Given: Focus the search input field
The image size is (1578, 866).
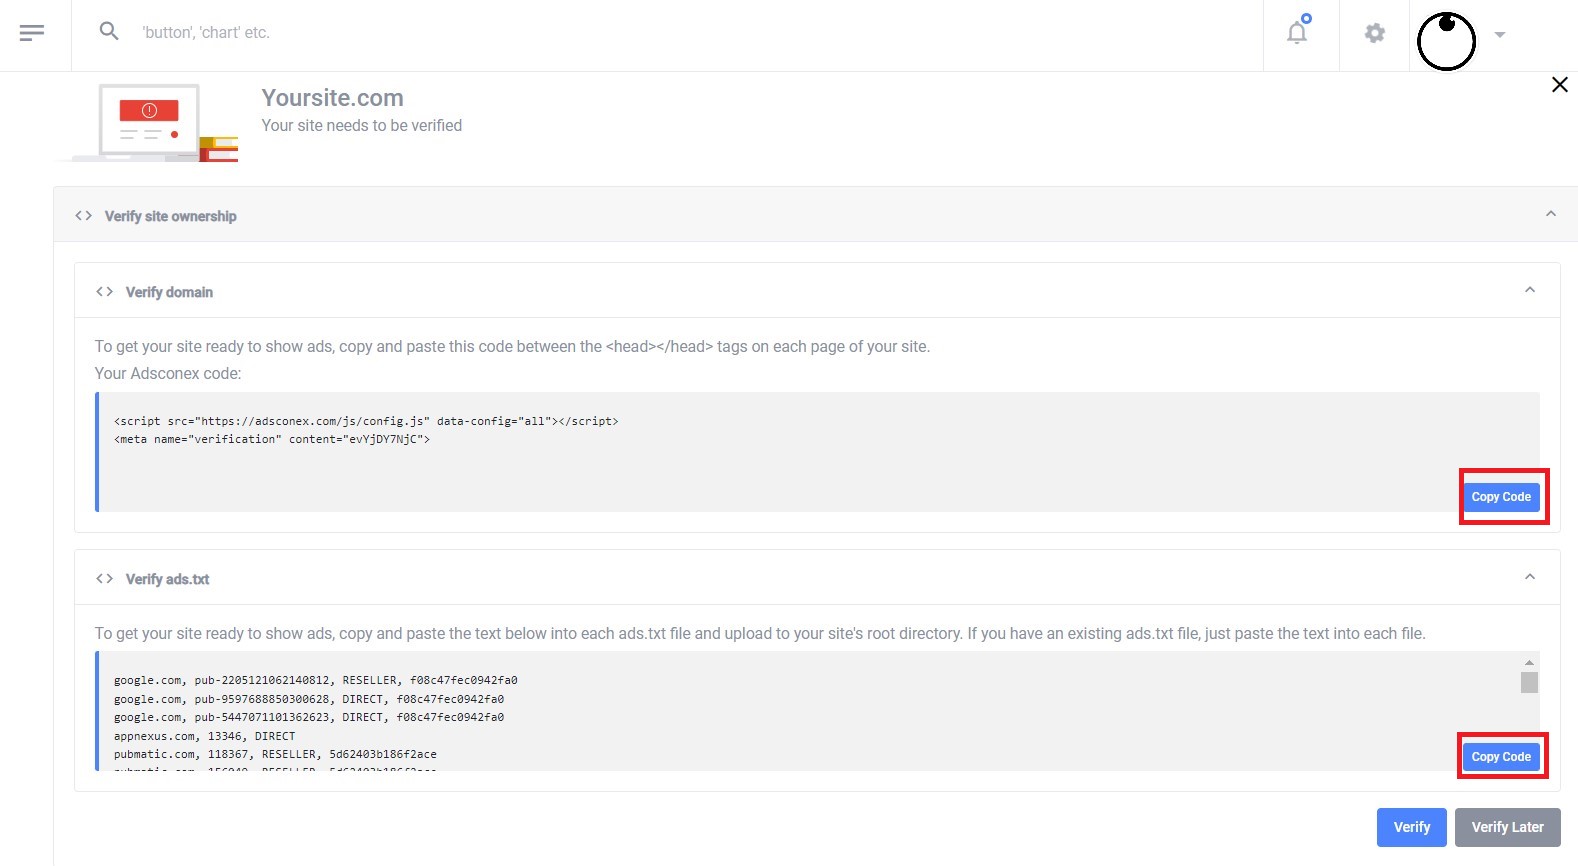Looking at the screenshot, I should (600, 33).
